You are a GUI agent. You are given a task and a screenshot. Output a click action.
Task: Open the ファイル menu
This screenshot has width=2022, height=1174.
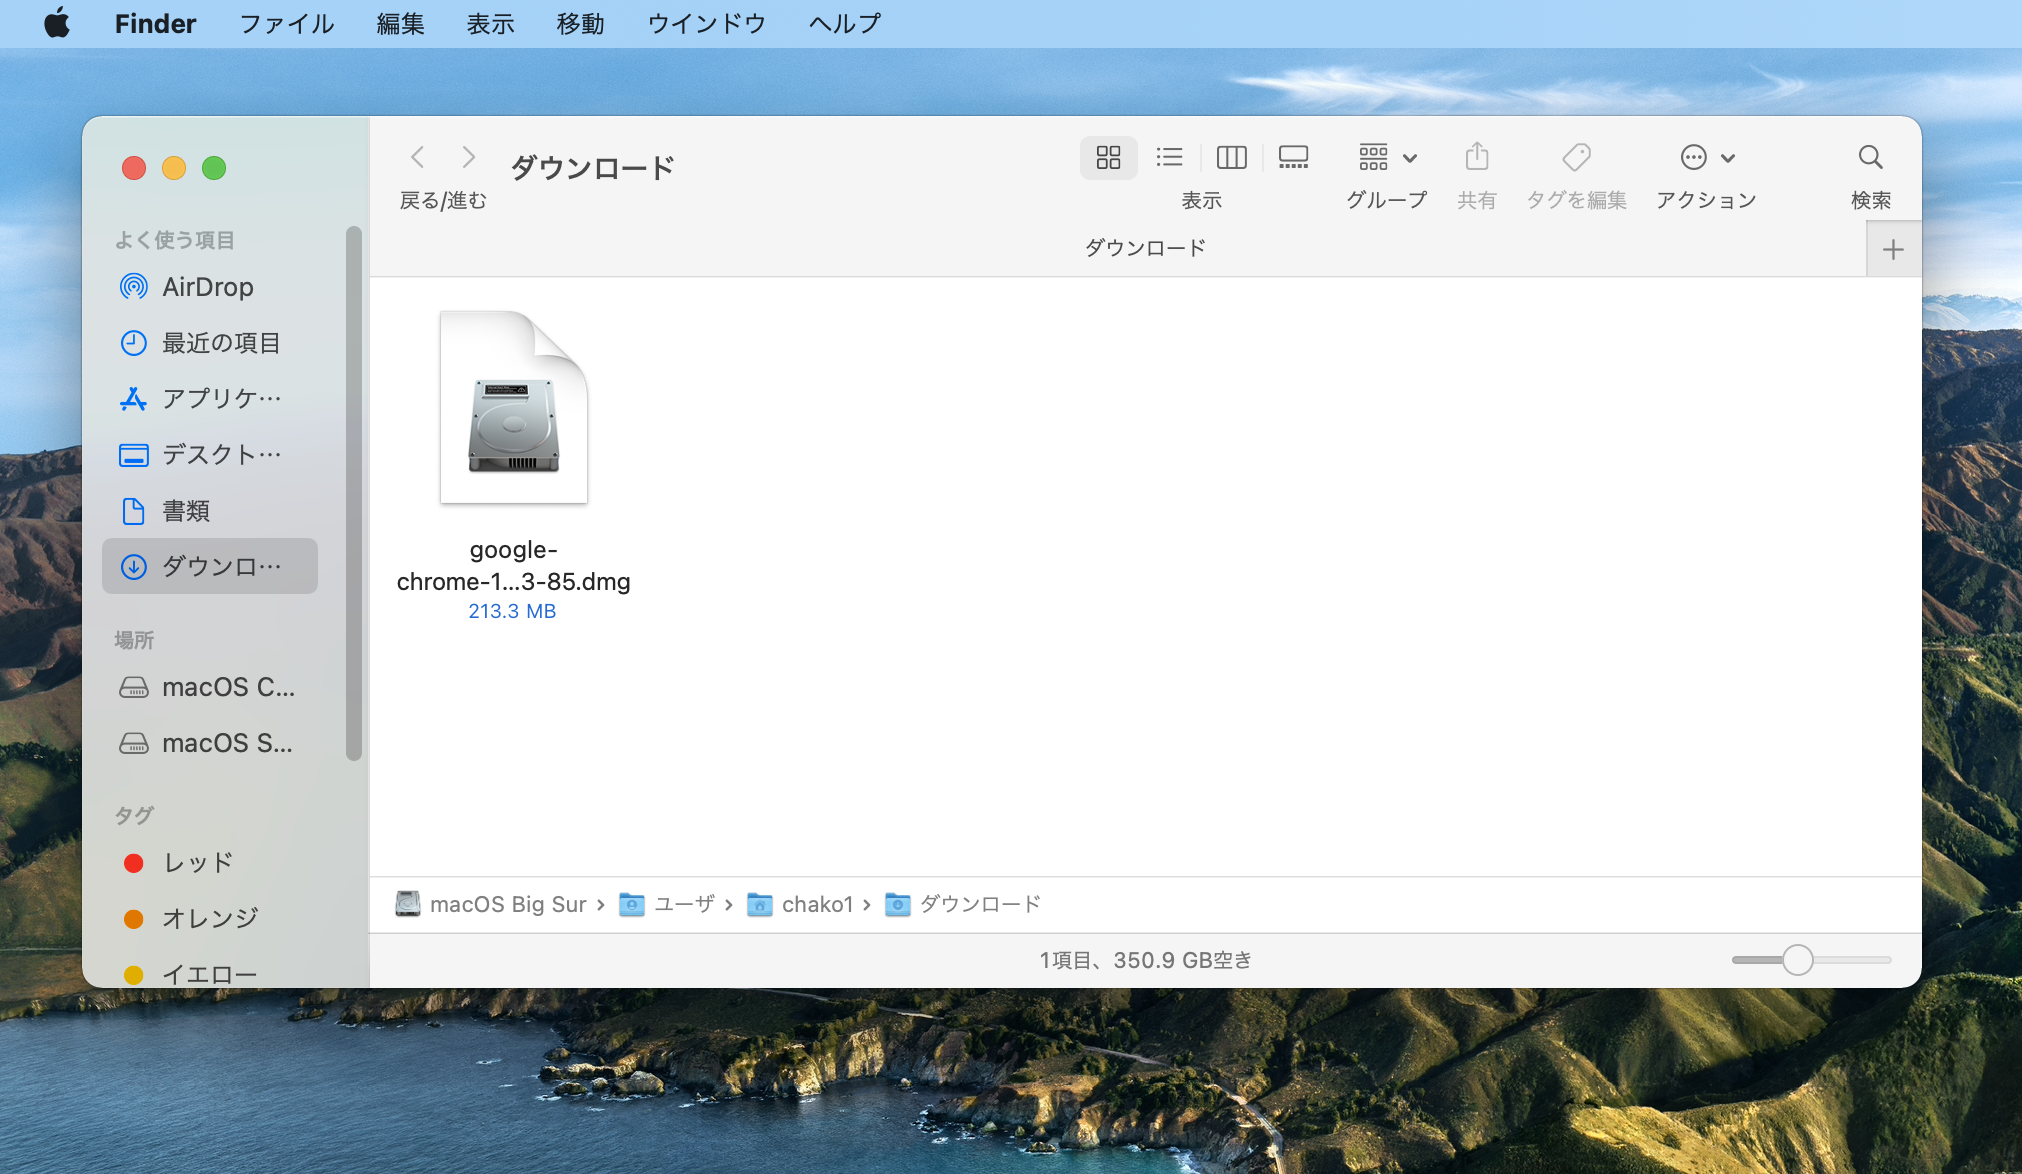pos(286,24)
